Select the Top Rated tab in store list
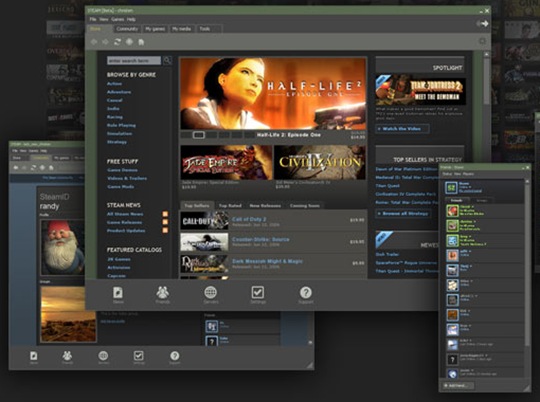 230,206
